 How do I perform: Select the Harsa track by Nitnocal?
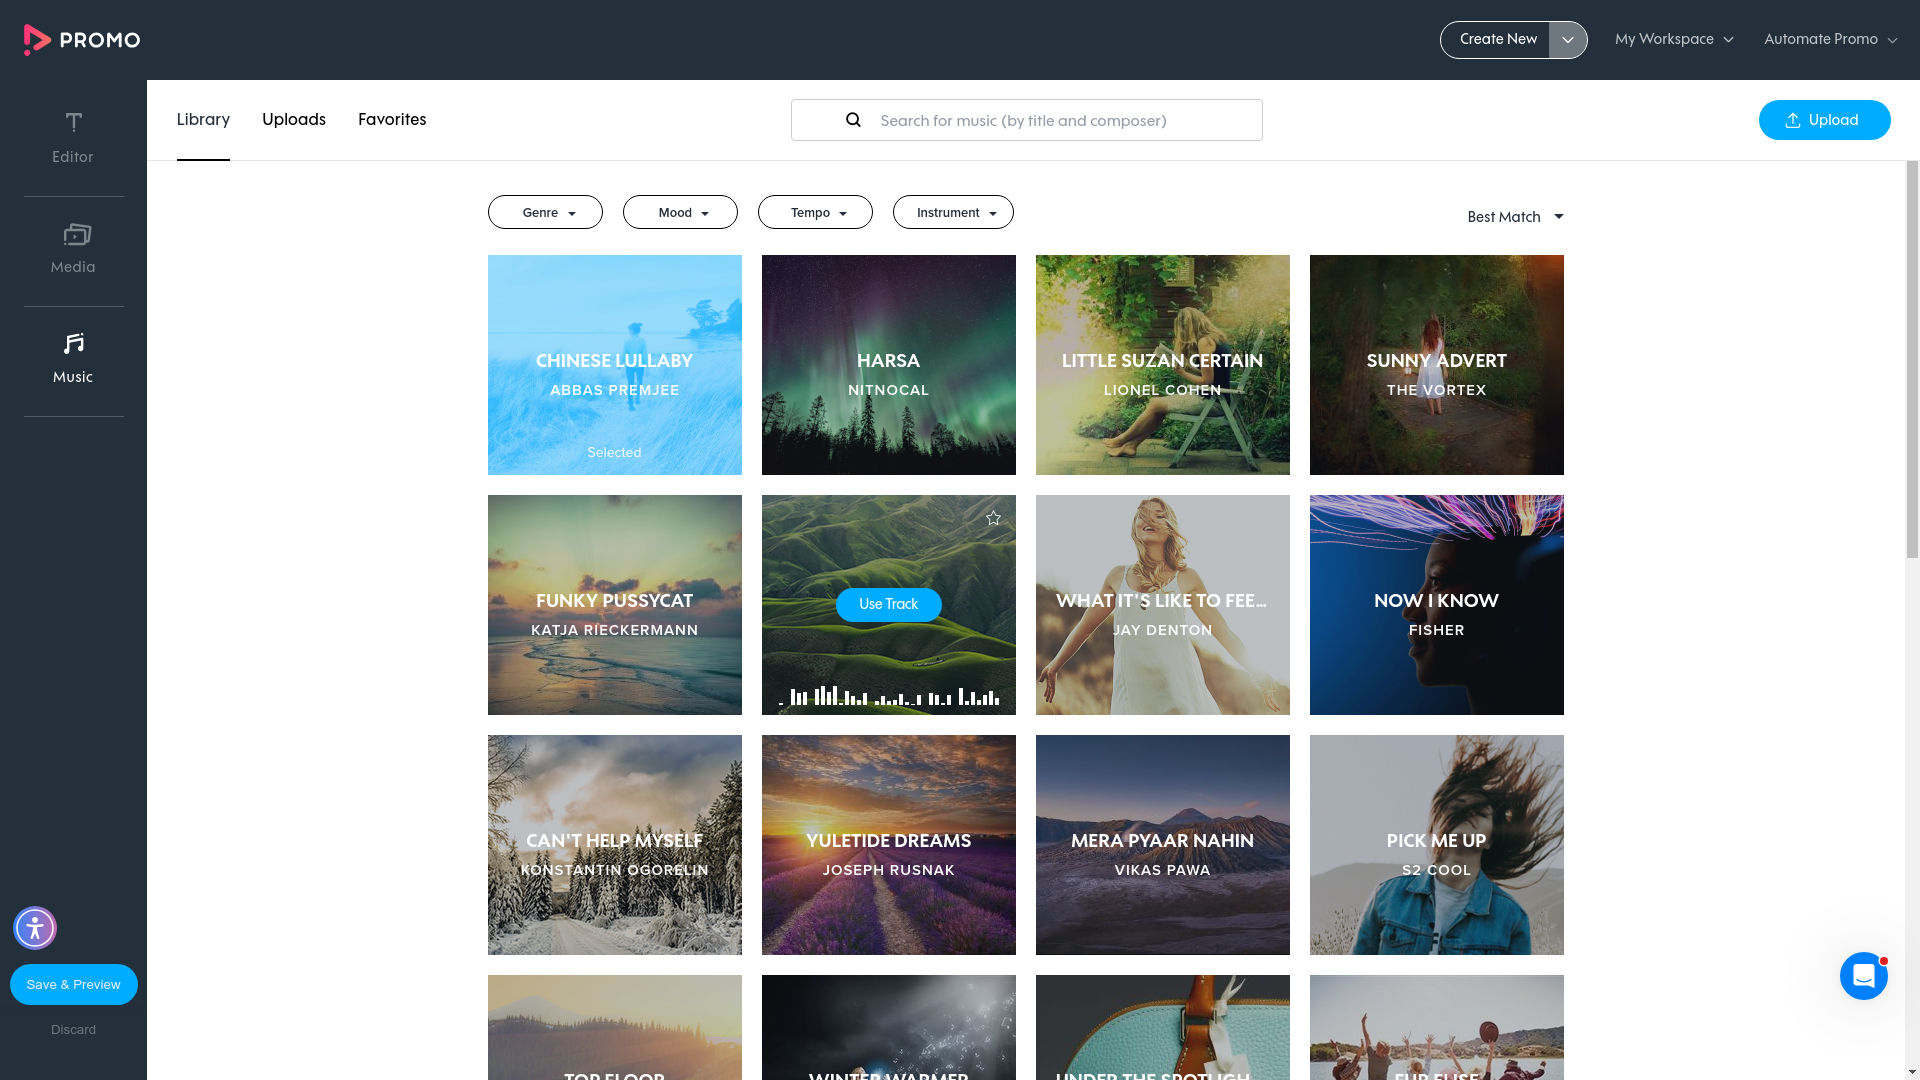(x=889, y=365)
